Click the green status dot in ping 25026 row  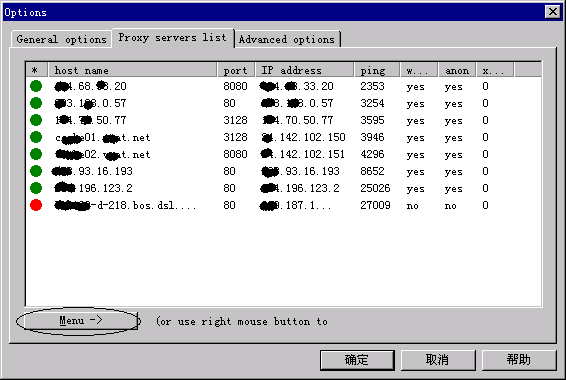click(36, 188)
